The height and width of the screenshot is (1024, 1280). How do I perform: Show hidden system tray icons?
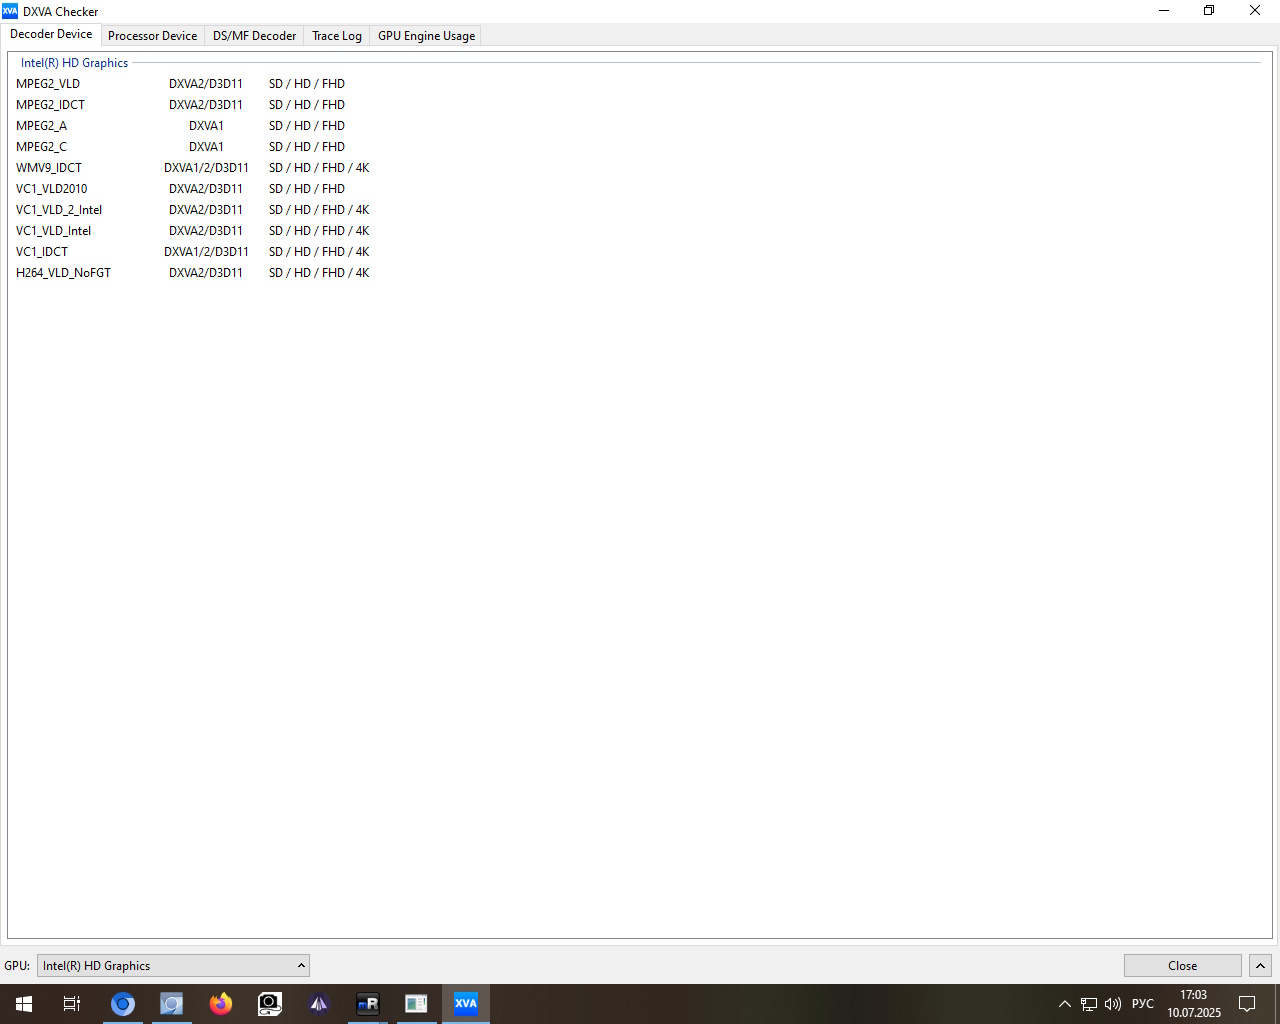coord(1065,1004)
